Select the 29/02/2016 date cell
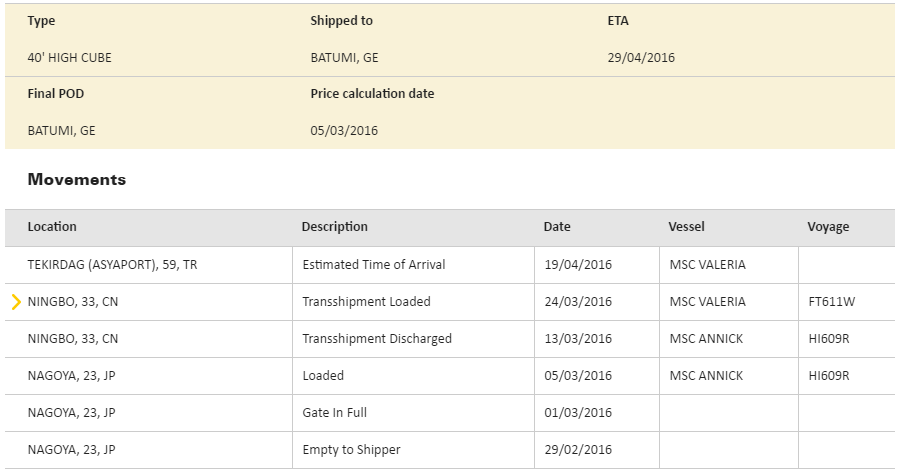 coord(577,450)
